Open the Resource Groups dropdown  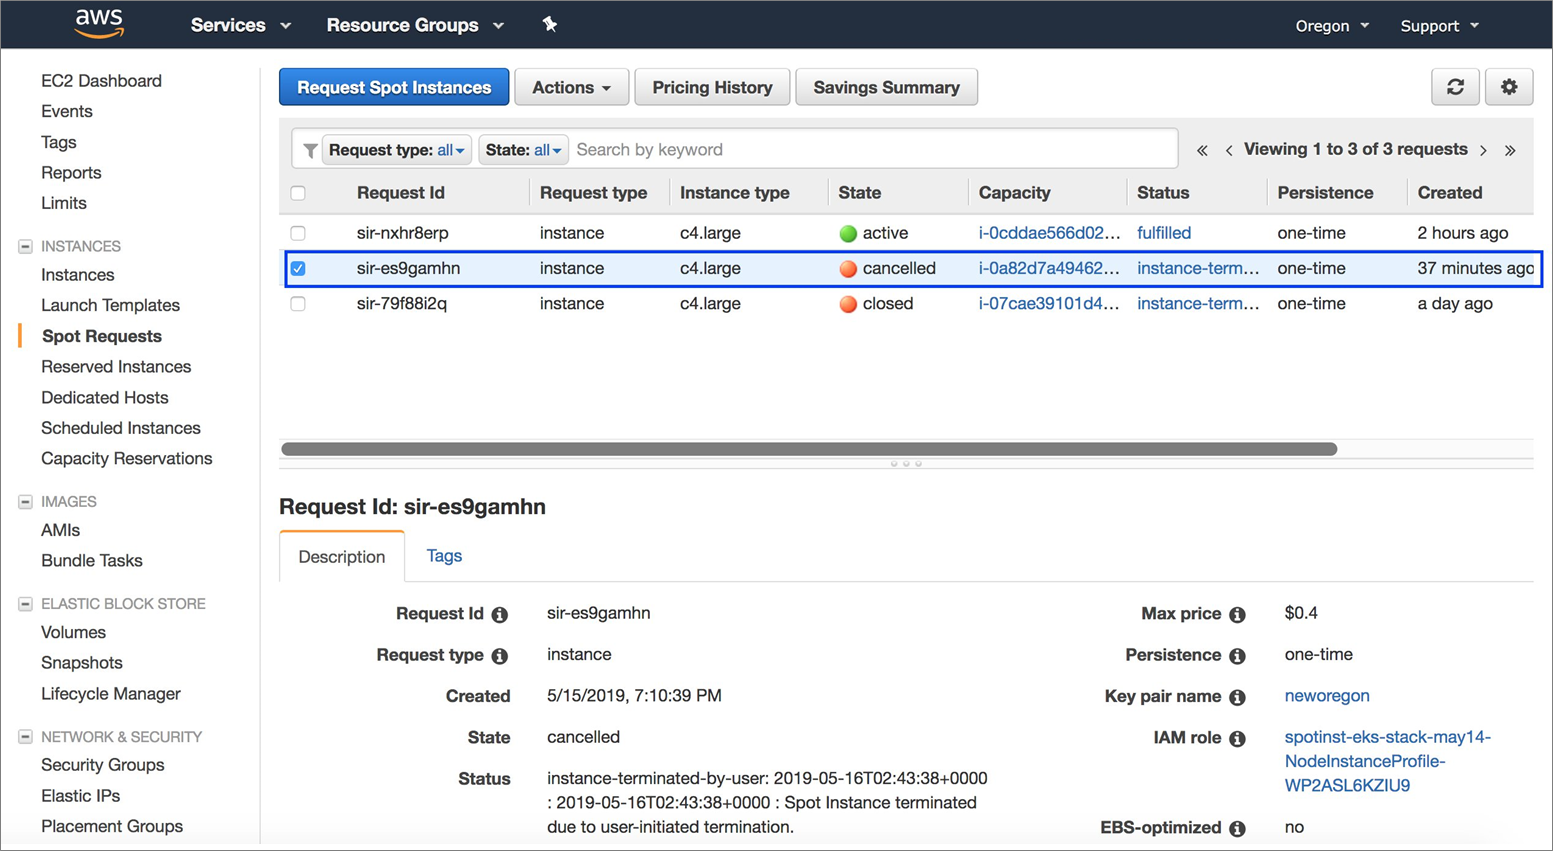coord(415,25)
